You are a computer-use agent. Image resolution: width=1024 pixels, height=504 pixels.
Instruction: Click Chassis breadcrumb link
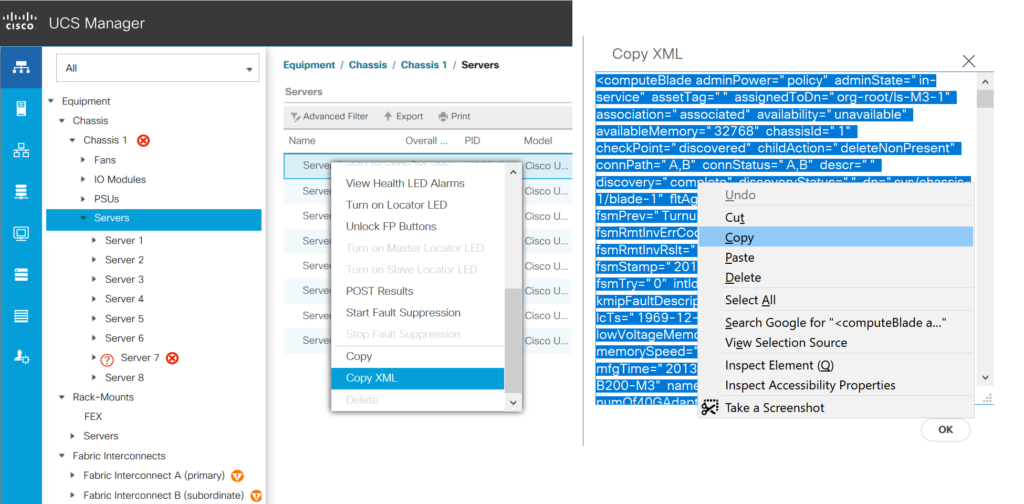368,65
